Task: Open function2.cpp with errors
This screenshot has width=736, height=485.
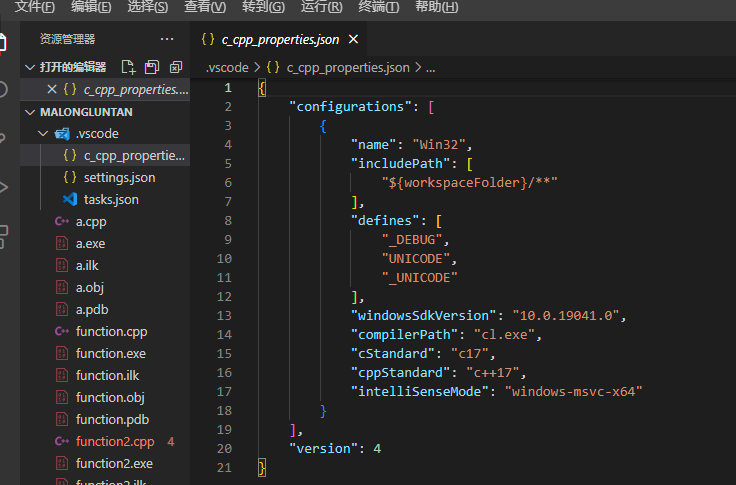Action: tap(105, 441)
